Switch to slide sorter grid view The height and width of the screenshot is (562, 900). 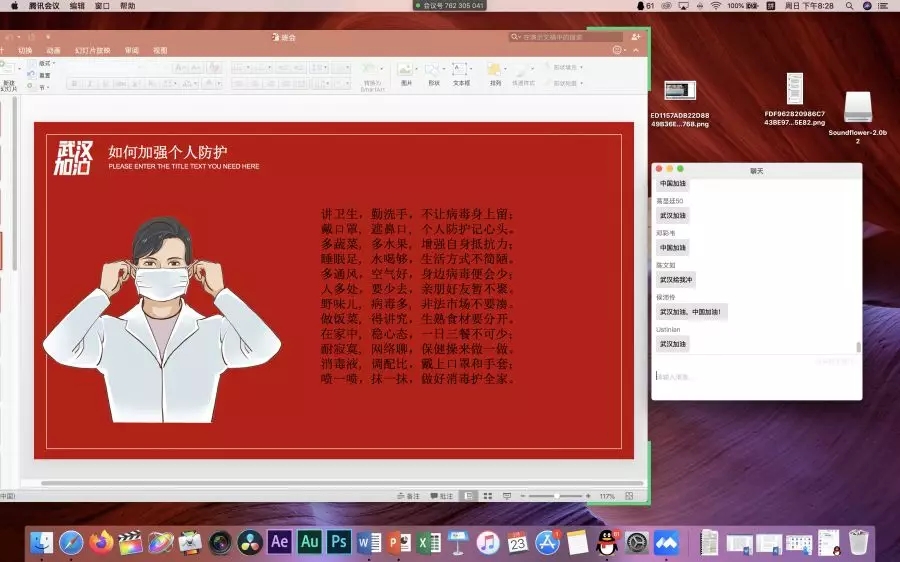point(487,496)
